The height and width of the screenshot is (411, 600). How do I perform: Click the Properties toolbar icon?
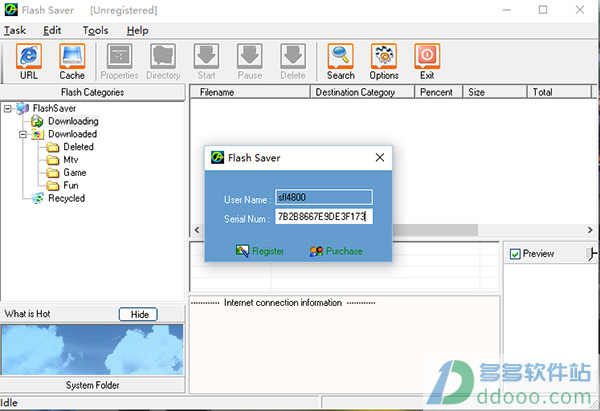pyautogui.click(x=119, y=62)
